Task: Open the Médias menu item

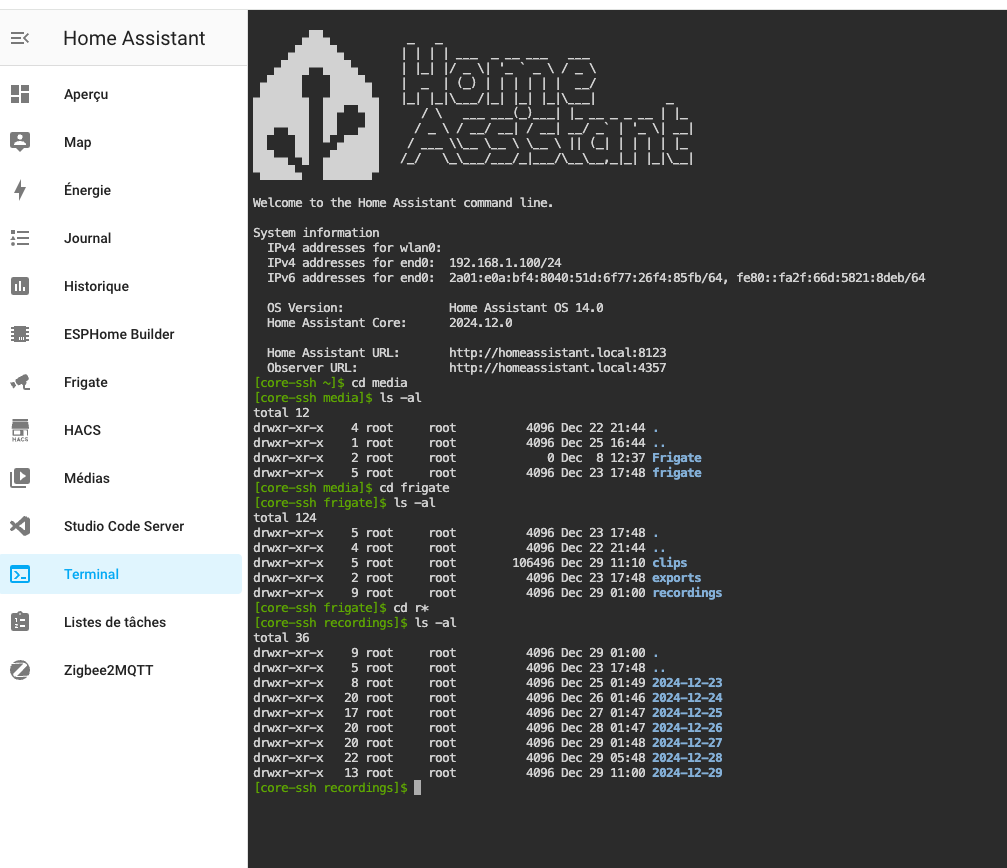Action: pos(87,478)
